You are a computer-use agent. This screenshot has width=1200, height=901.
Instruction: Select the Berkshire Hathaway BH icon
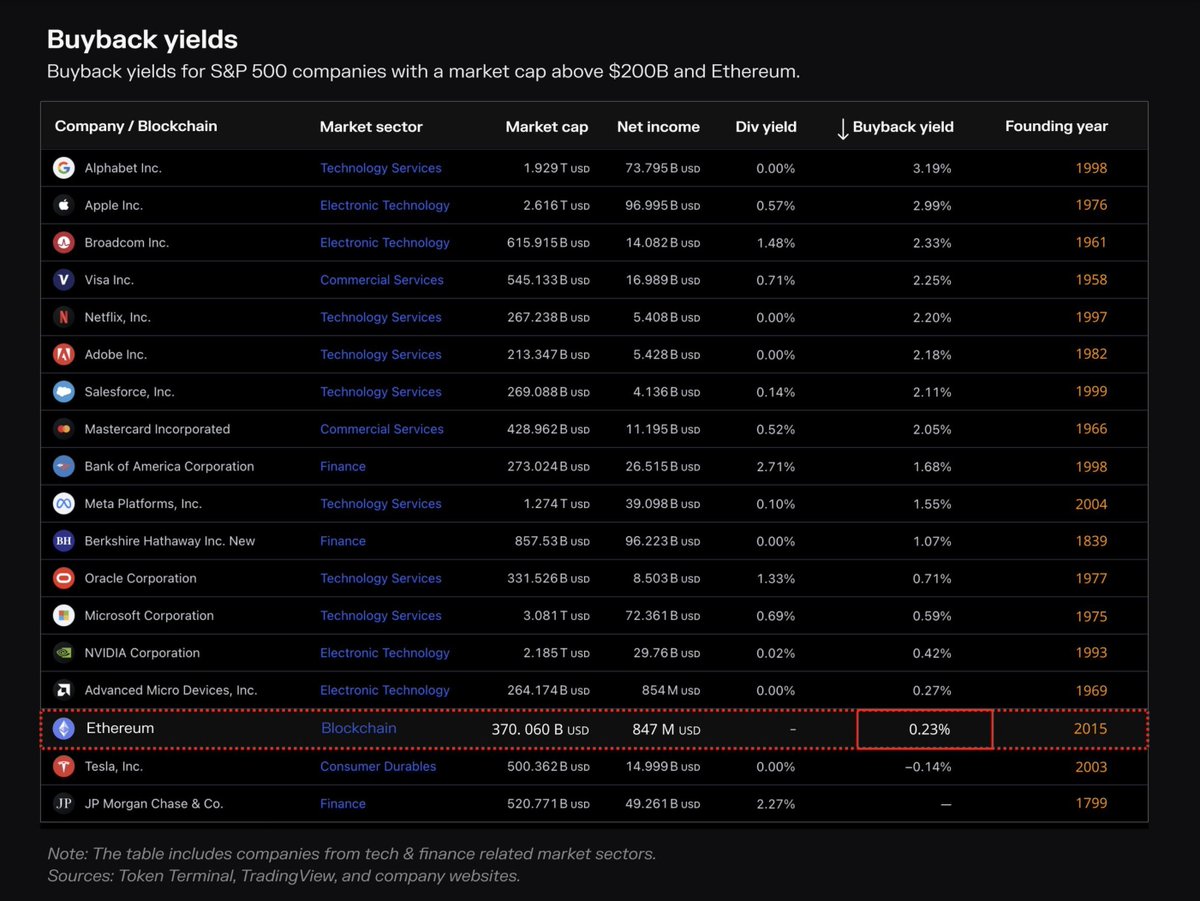(x=63, y=540)
